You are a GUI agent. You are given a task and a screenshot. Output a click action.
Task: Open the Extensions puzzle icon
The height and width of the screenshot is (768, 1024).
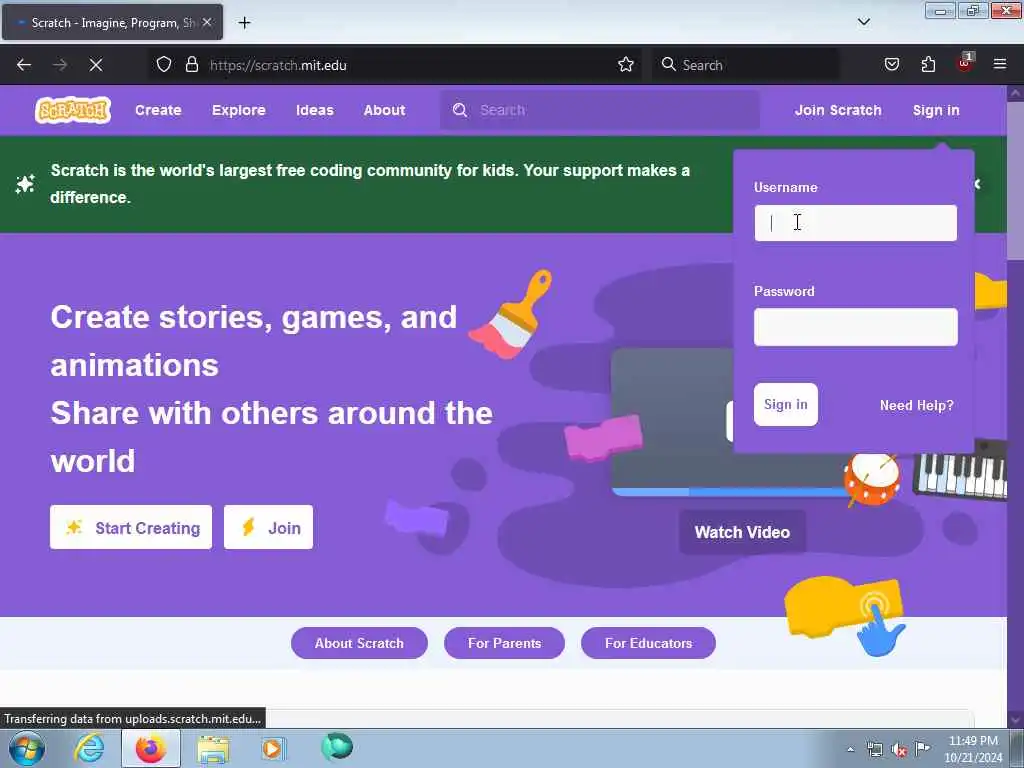click(x=928, y=64)
